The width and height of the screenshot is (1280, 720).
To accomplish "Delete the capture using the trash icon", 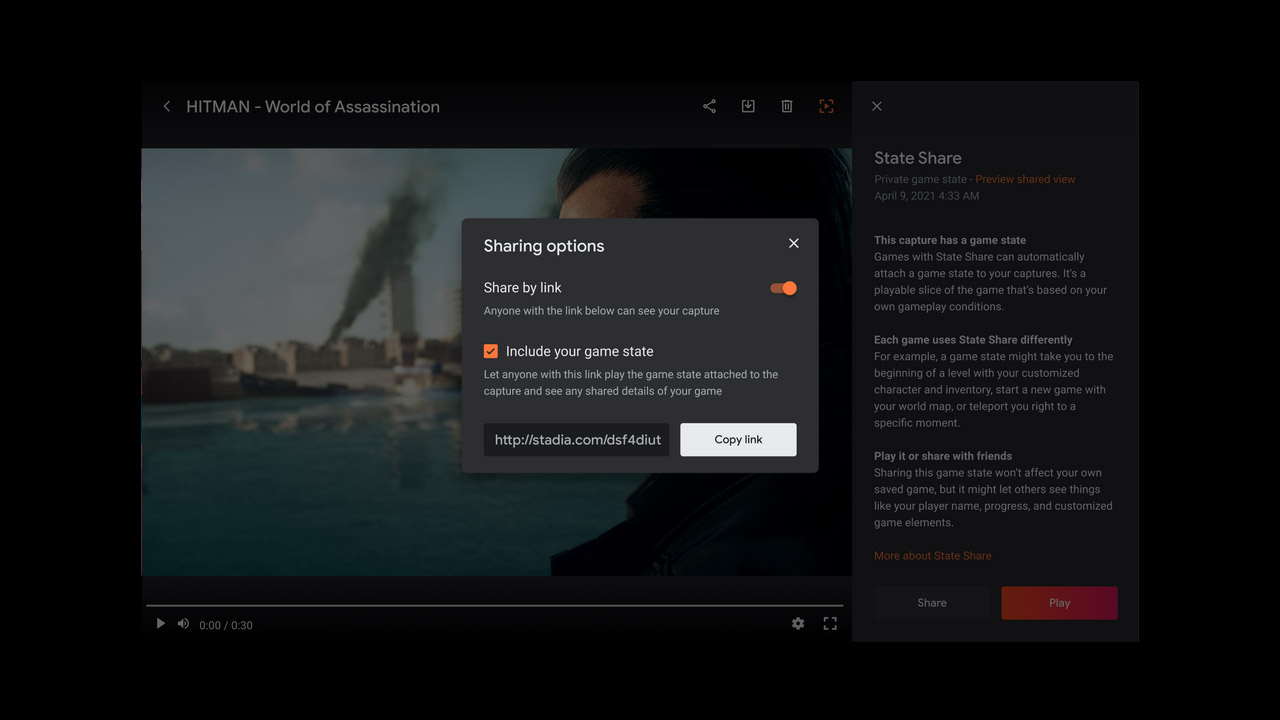I will point(787,106).
